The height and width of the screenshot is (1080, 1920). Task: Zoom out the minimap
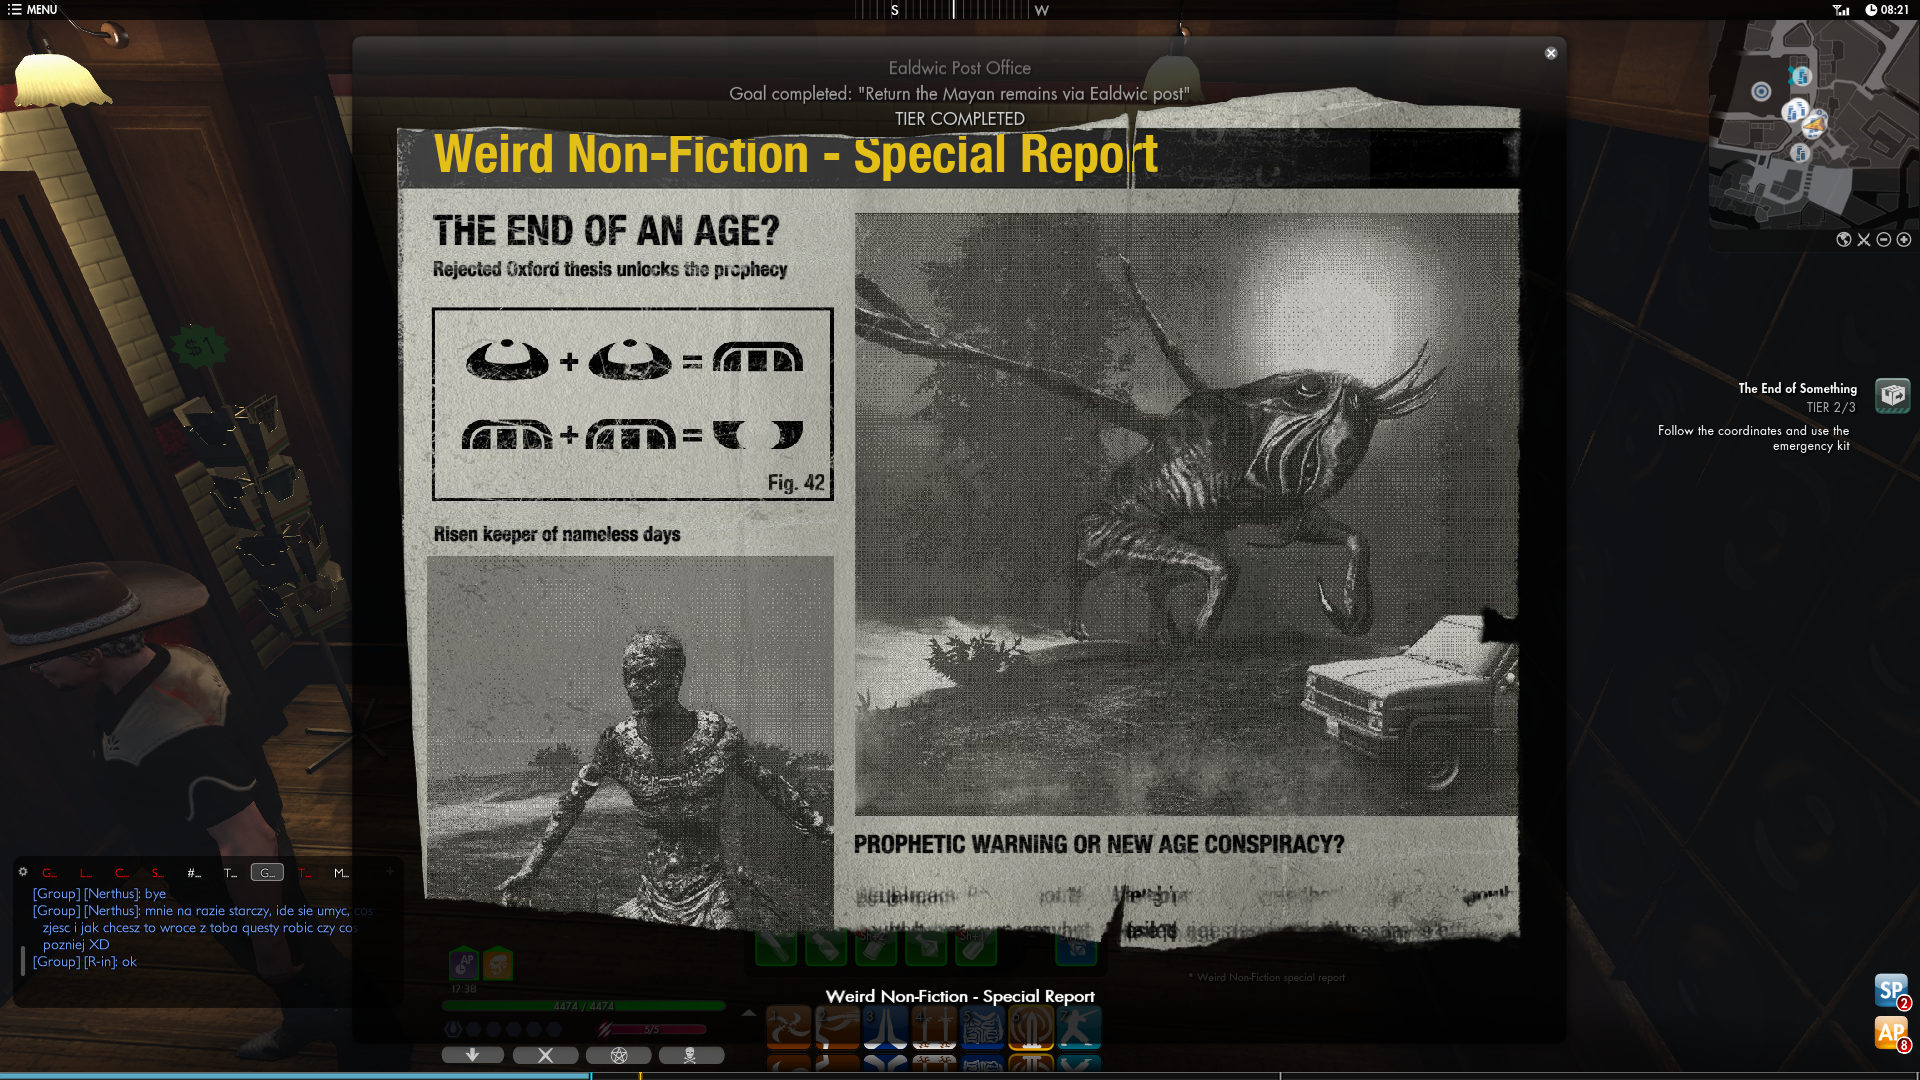point(1884,240)
